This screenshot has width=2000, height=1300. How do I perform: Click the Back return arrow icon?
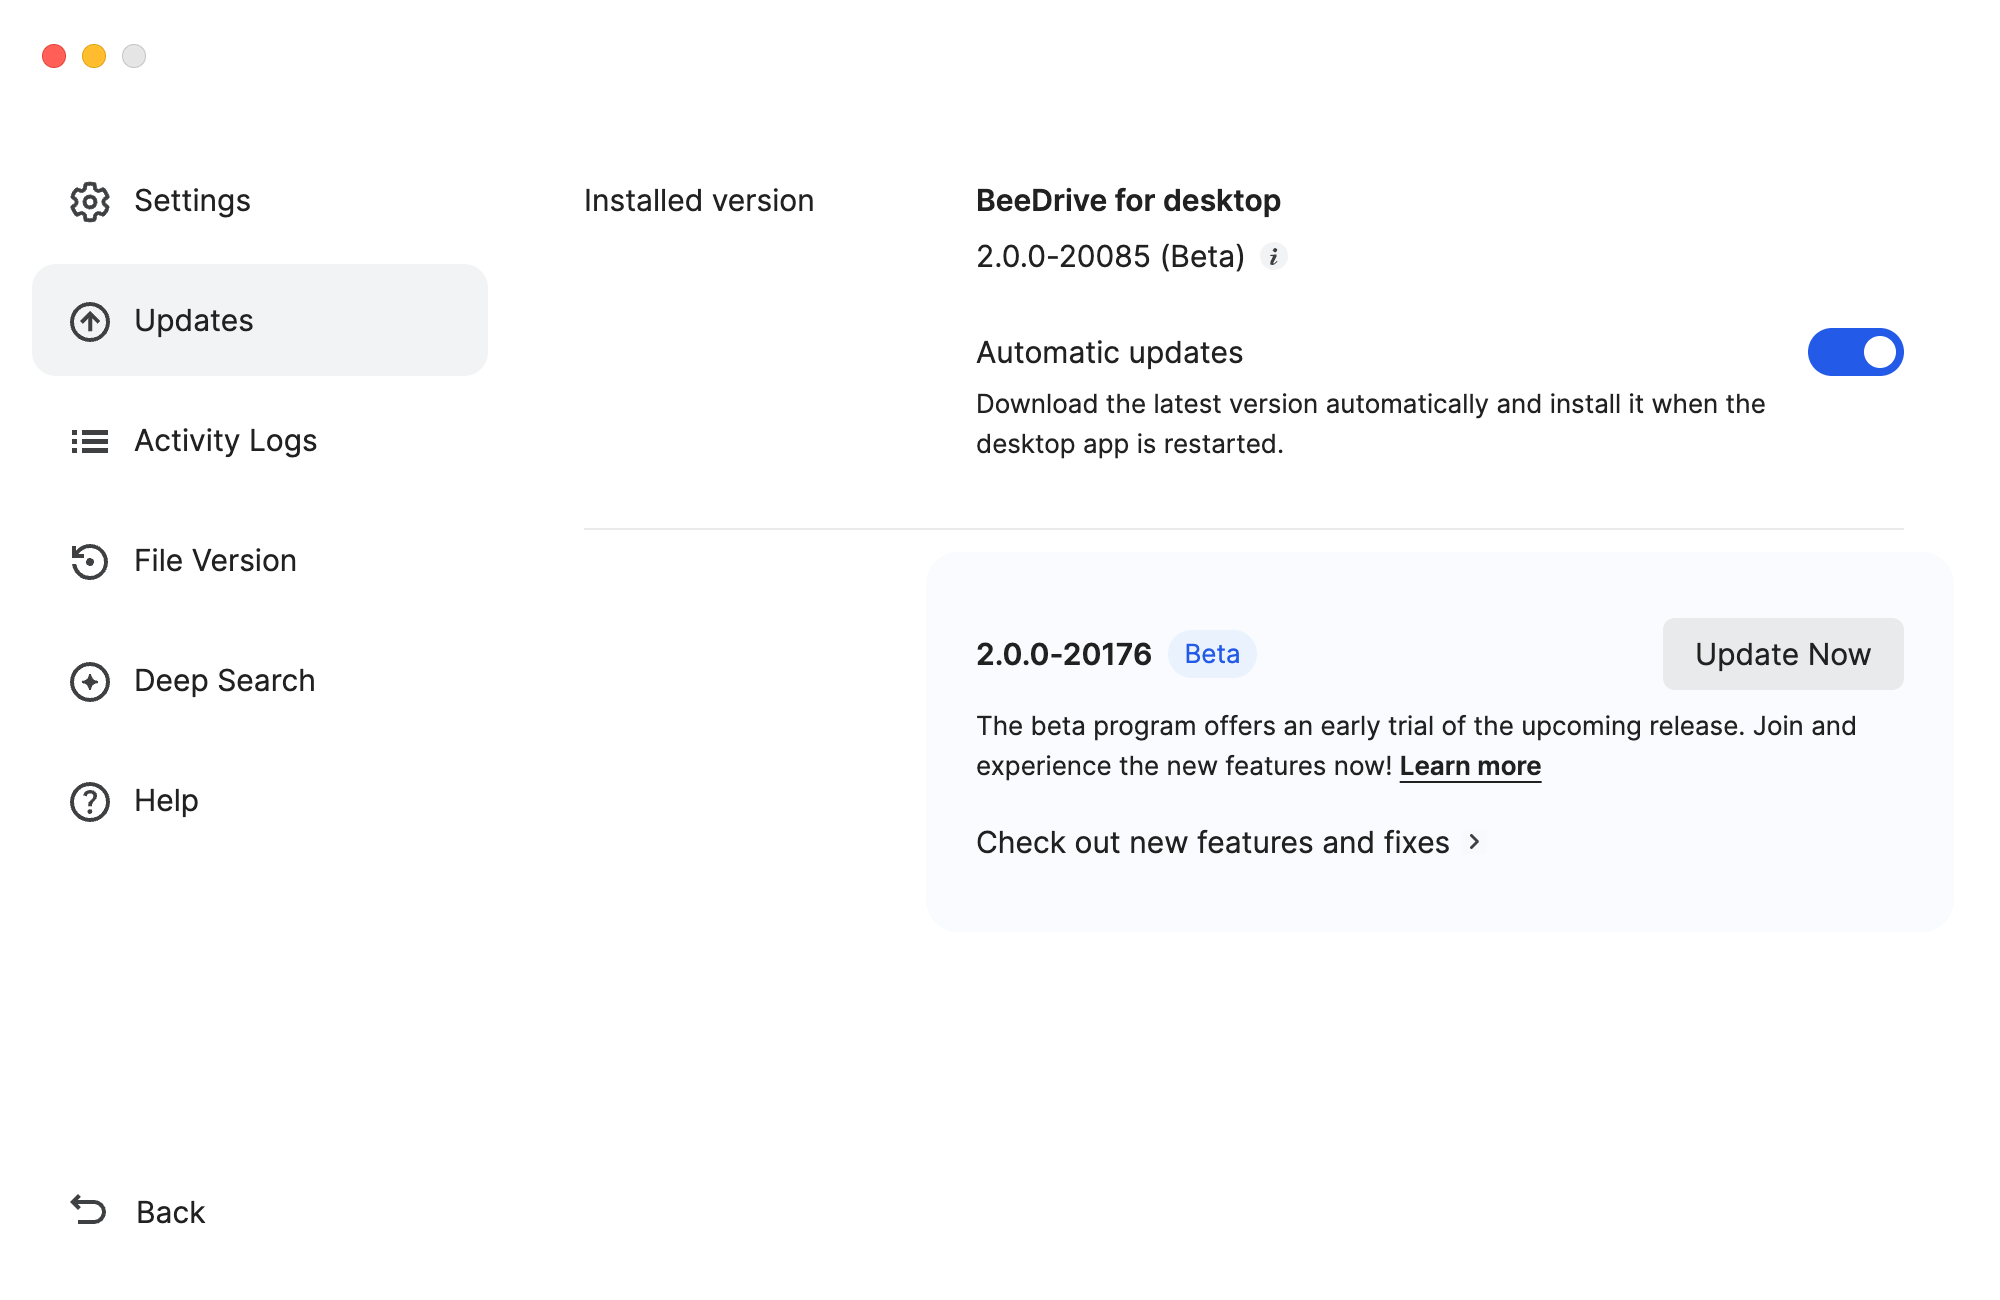(x=86, y=1212)
